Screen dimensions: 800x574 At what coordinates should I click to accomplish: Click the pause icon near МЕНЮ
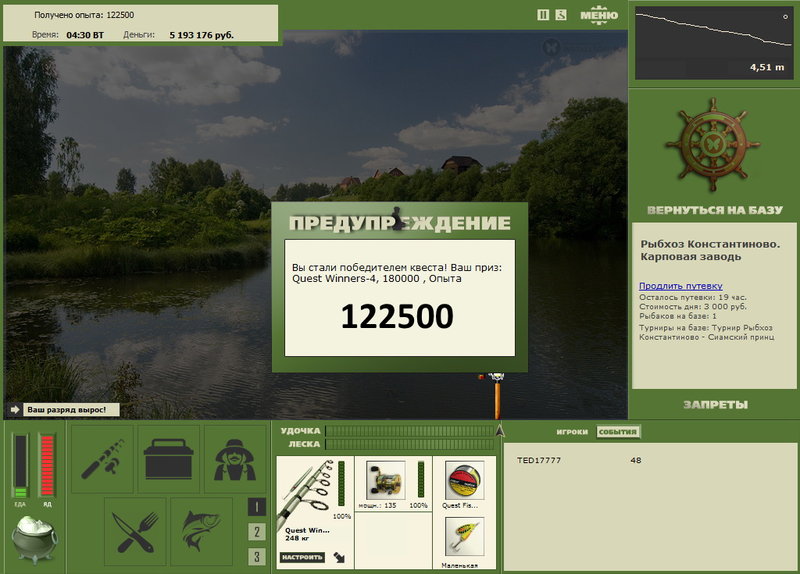543,15
